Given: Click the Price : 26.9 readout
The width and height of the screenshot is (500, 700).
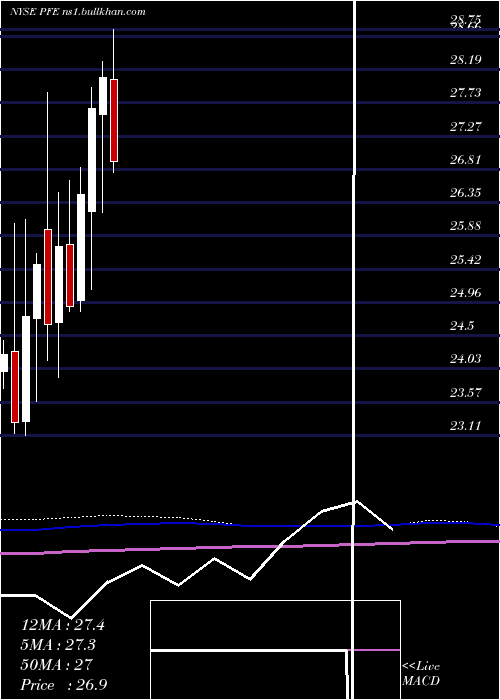Looking at the screenshot, I should [63, 685].
